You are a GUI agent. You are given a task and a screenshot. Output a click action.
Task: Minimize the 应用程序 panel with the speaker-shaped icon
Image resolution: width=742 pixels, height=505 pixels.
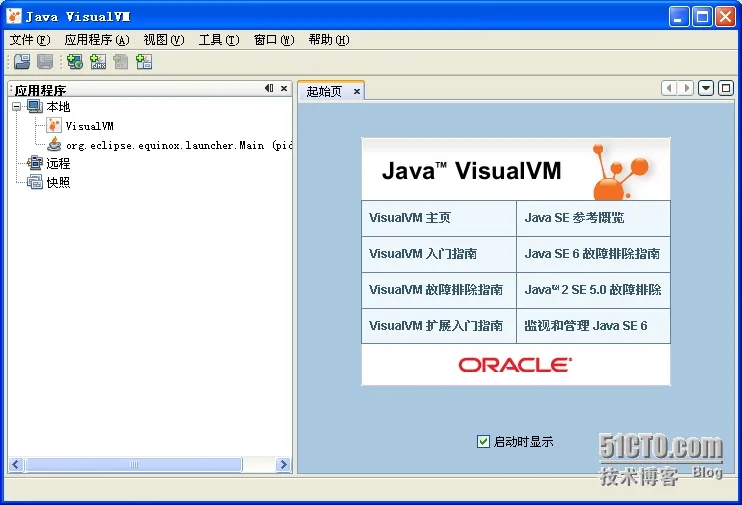[x=269, y=88]
